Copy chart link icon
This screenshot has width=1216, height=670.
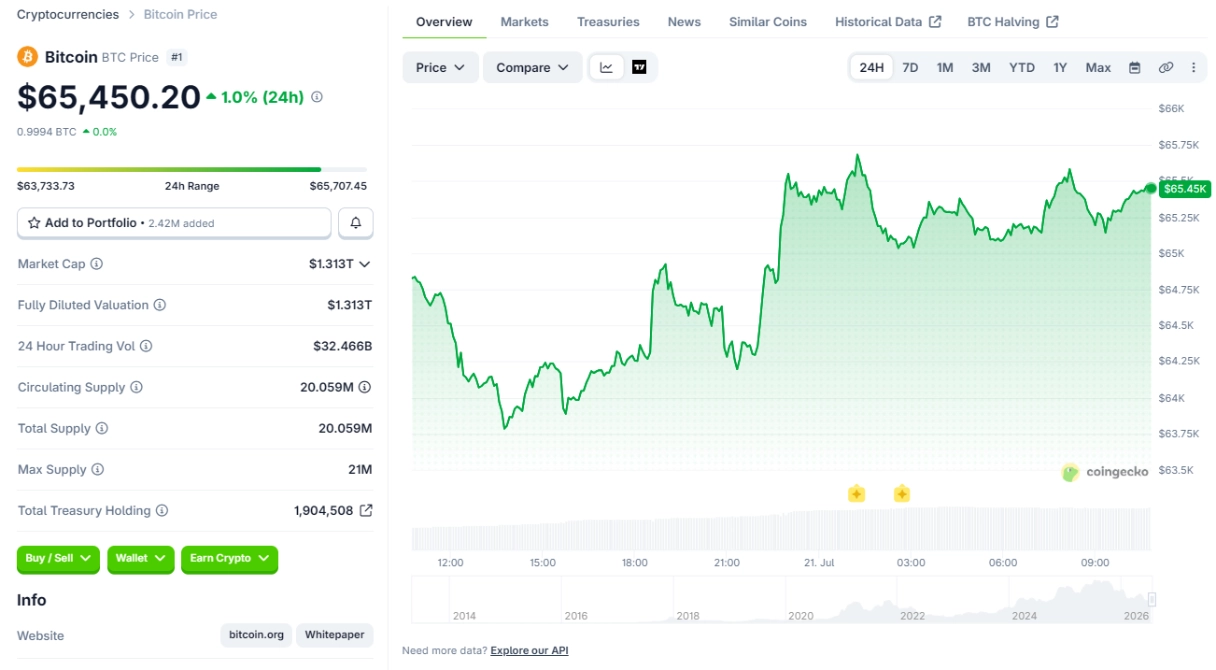pos(1165,67)
